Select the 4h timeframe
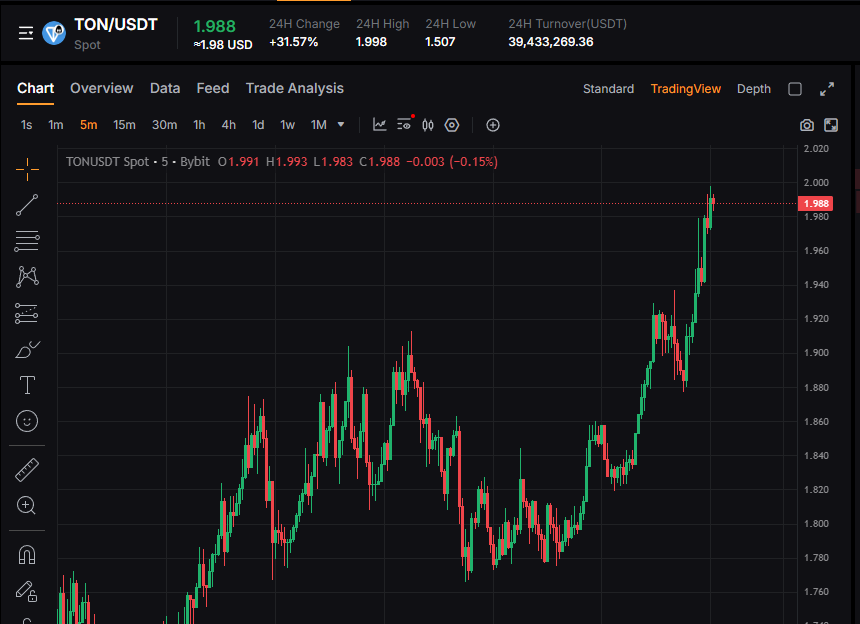This screenshot has height=624, width=860. coord(229,125)
